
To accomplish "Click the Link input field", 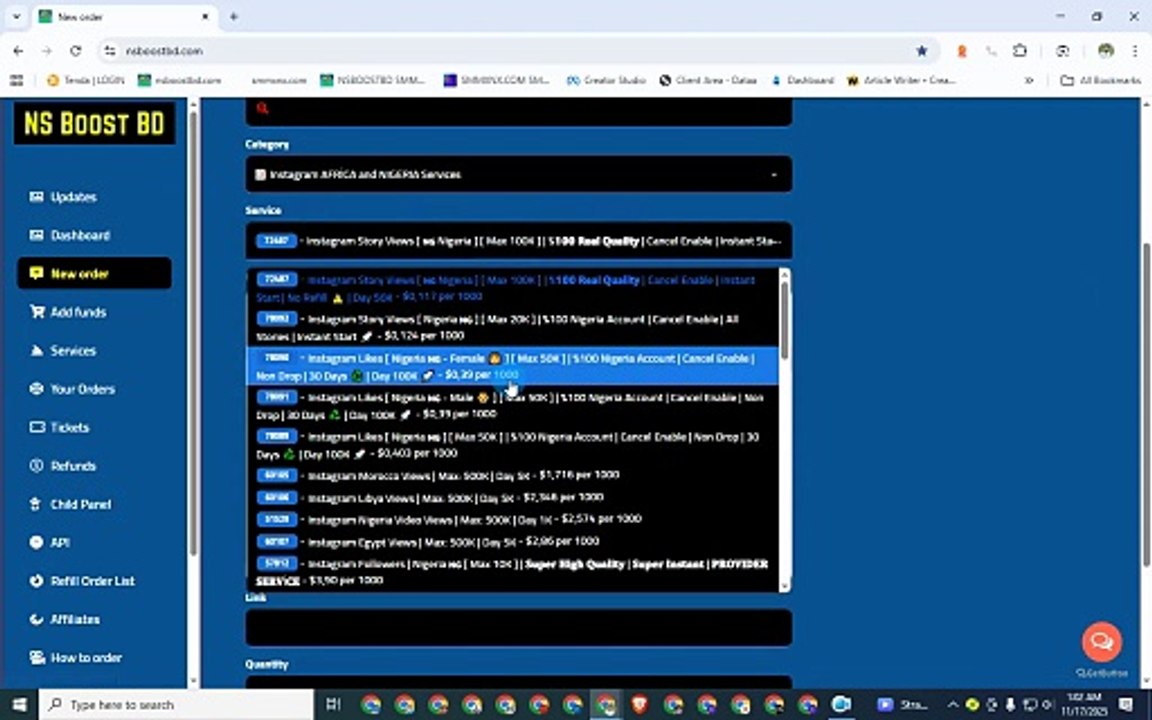I will [519, 627].
